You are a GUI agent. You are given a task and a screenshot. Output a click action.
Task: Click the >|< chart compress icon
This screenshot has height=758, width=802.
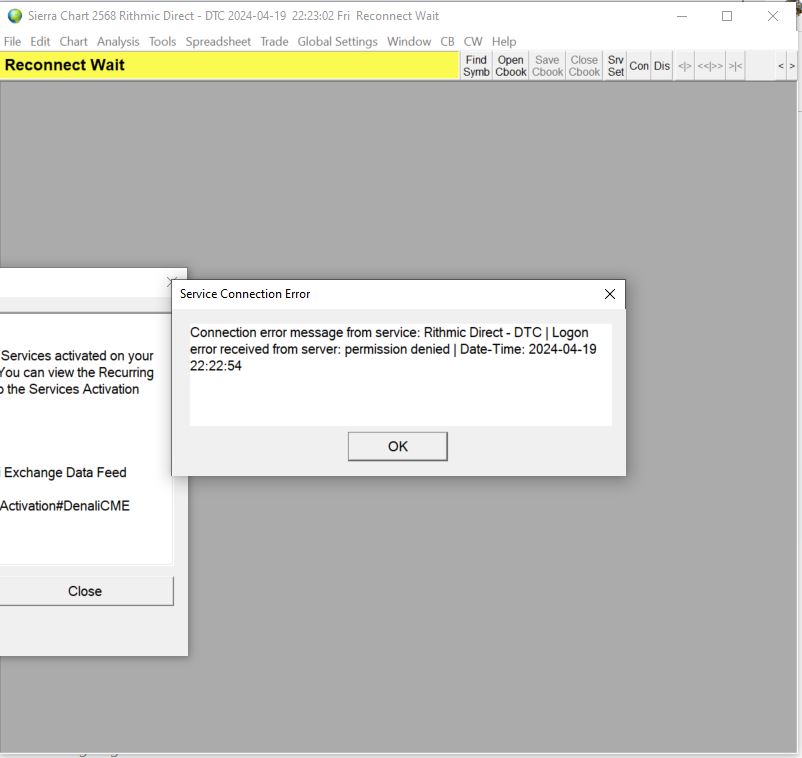[x=736, y=66]
